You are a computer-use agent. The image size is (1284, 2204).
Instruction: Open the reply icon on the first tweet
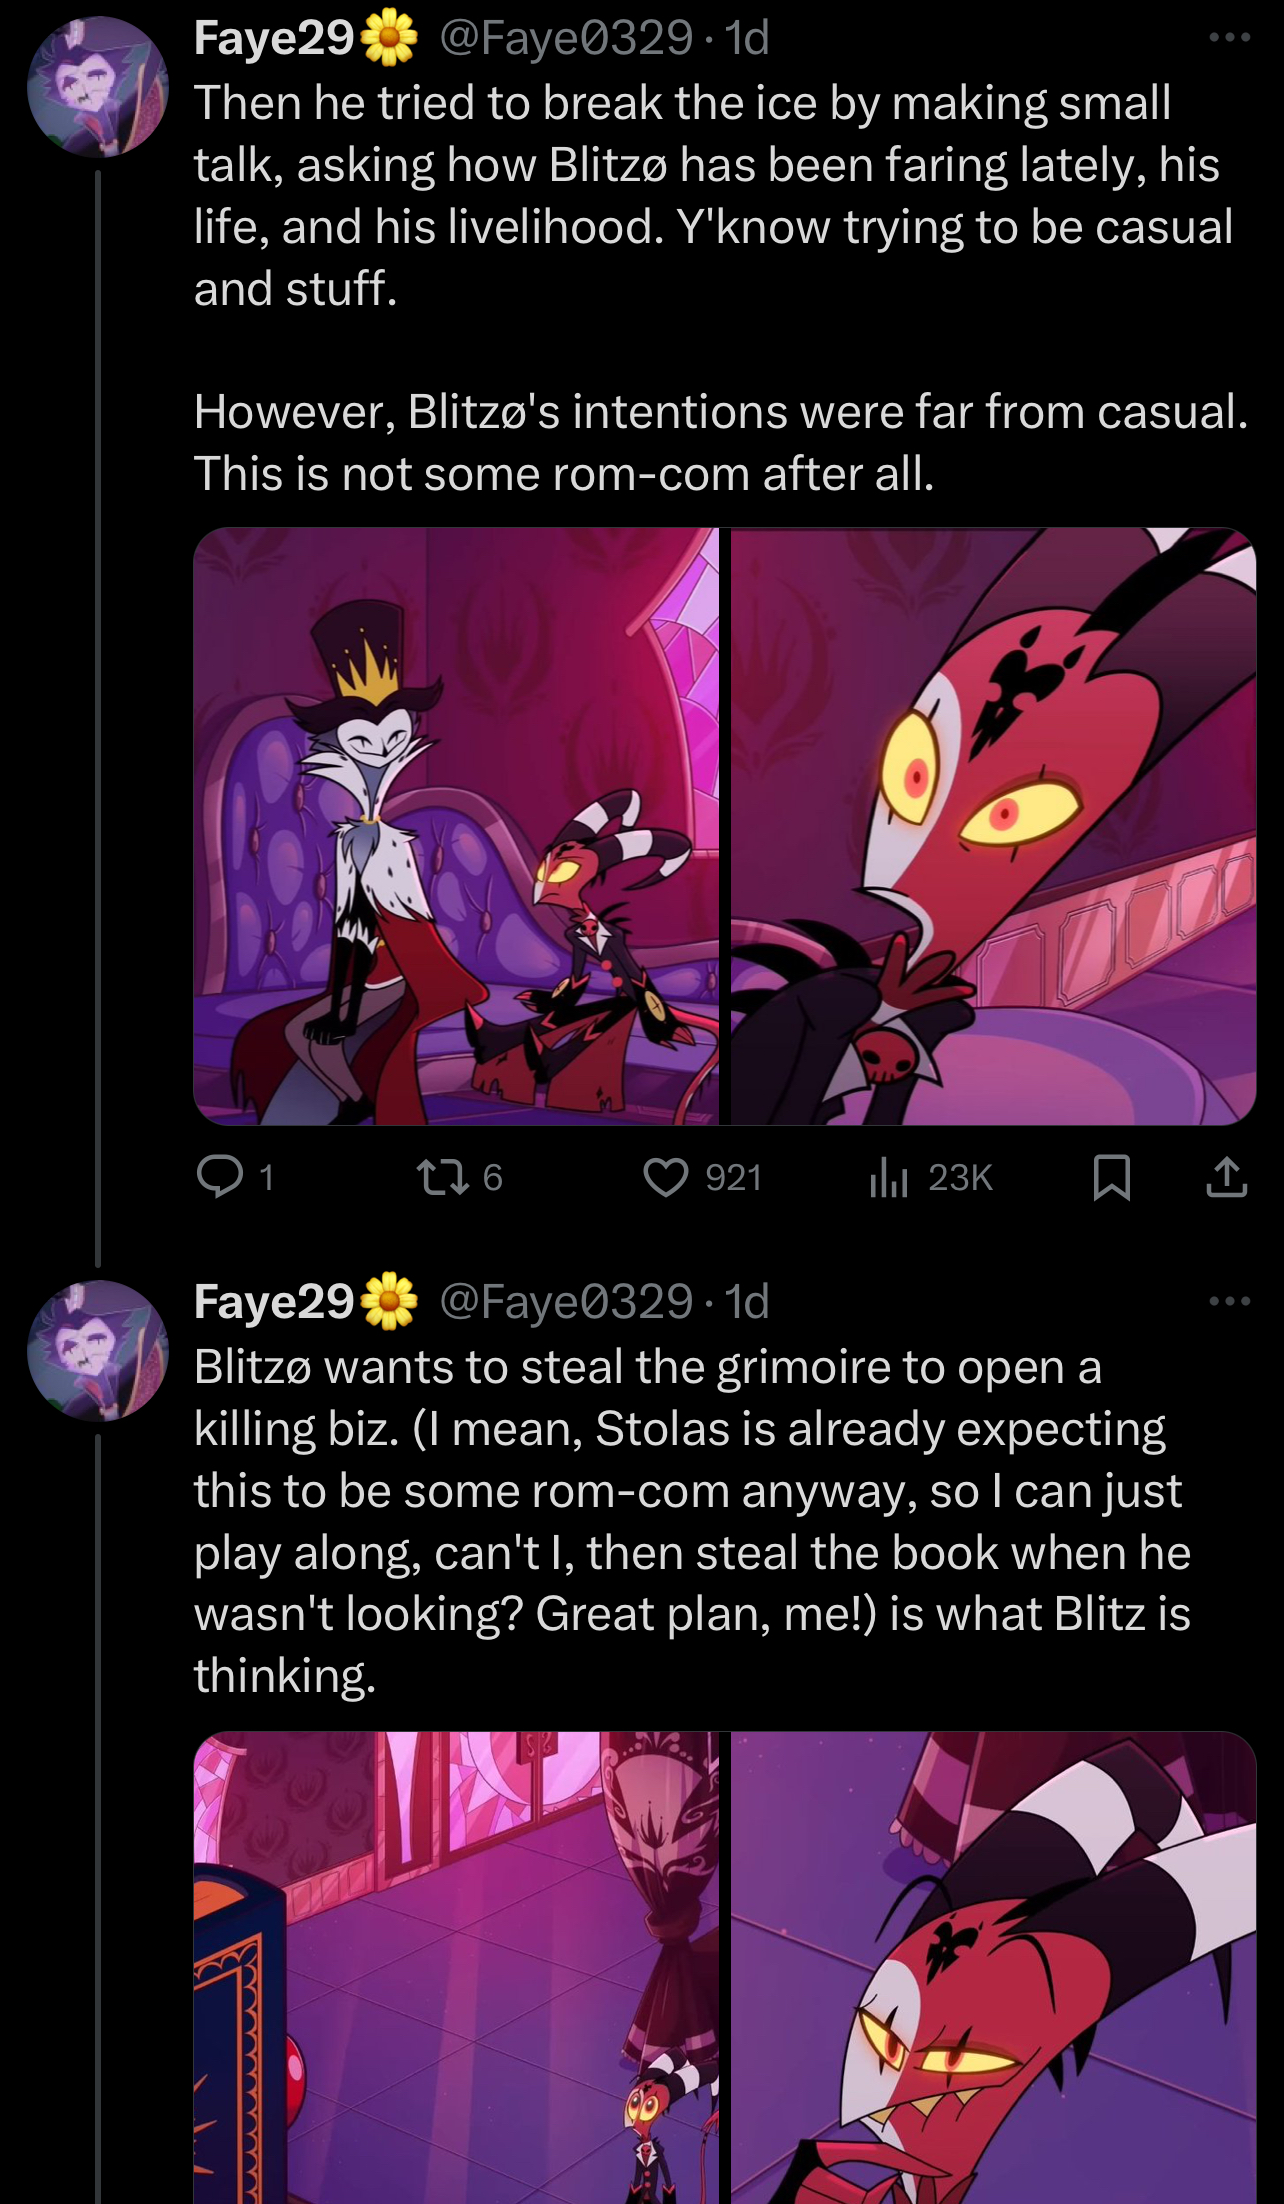click(x=220, y=1177)
